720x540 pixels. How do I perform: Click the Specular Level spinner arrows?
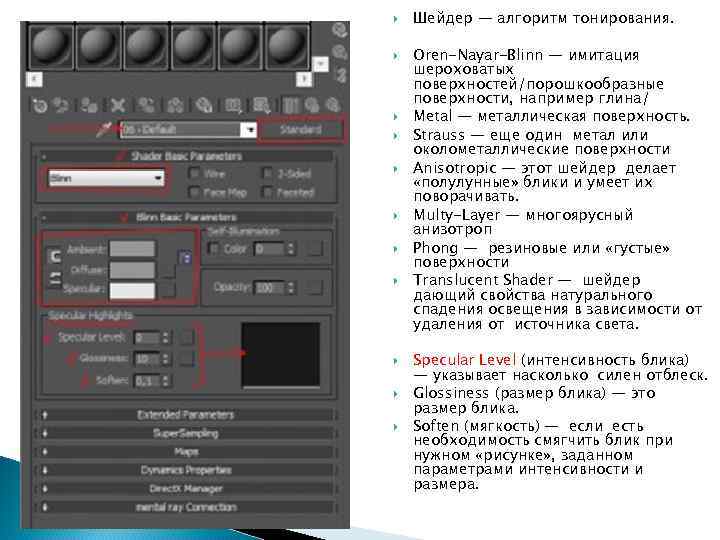[165, 338]
